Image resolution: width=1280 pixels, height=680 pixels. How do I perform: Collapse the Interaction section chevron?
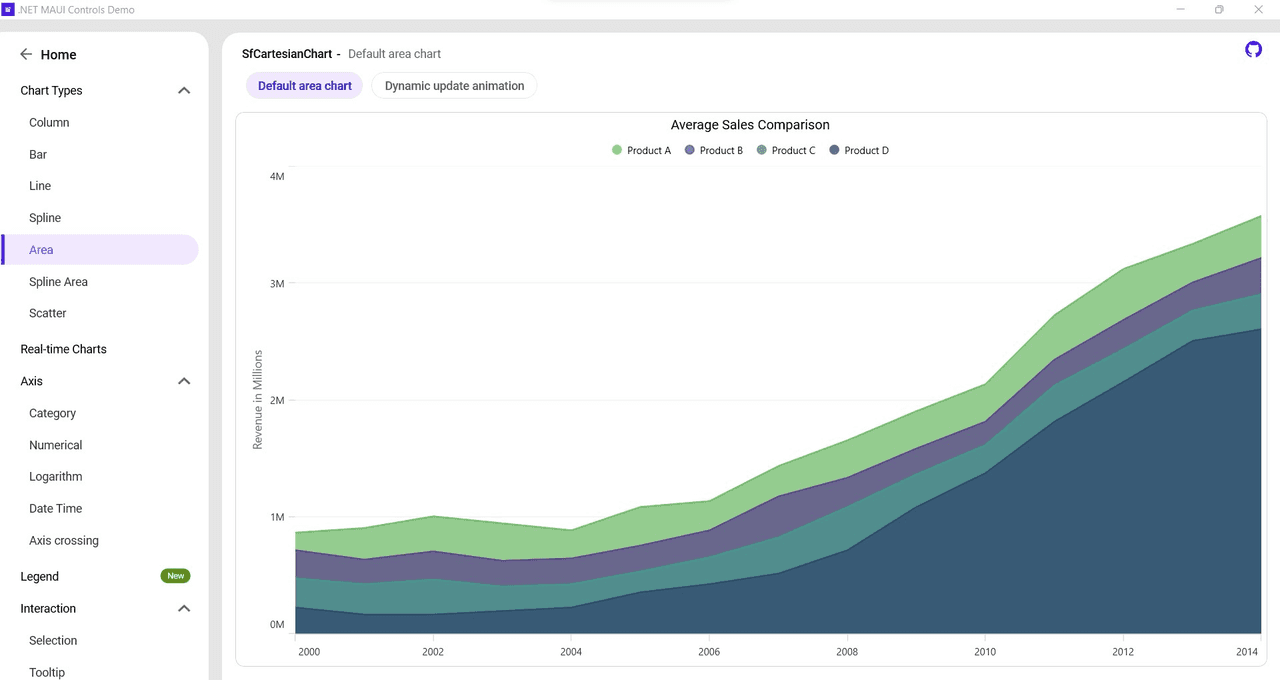(x=184, y=608)
